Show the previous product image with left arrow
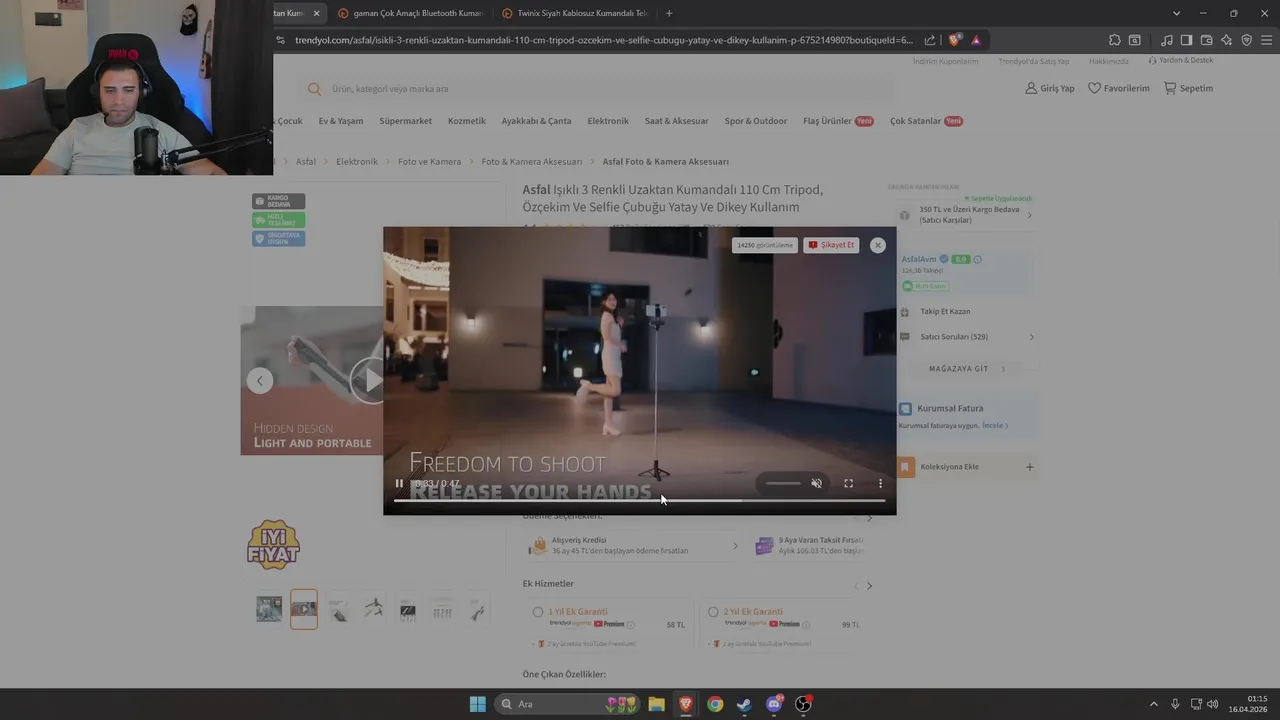This screenshot has height=720, width=1280. click(260, 380)
